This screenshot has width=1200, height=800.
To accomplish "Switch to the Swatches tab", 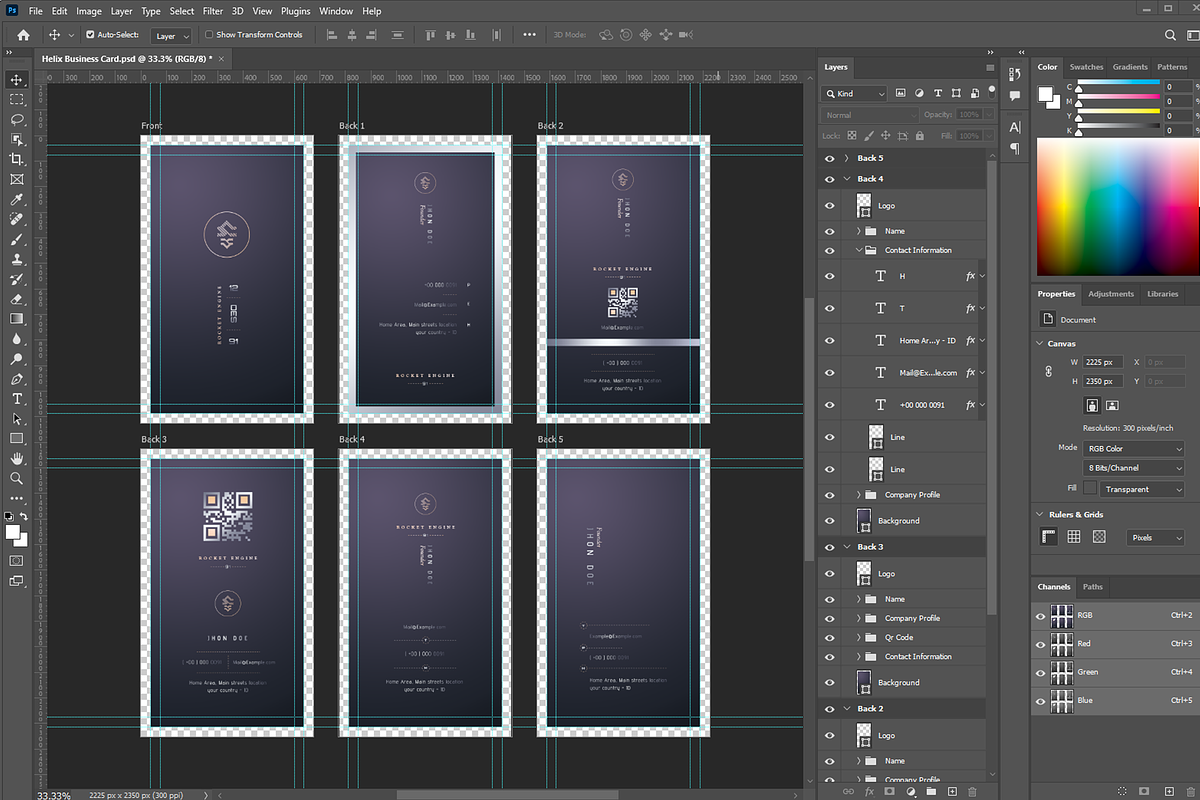I will point(1086,67).
